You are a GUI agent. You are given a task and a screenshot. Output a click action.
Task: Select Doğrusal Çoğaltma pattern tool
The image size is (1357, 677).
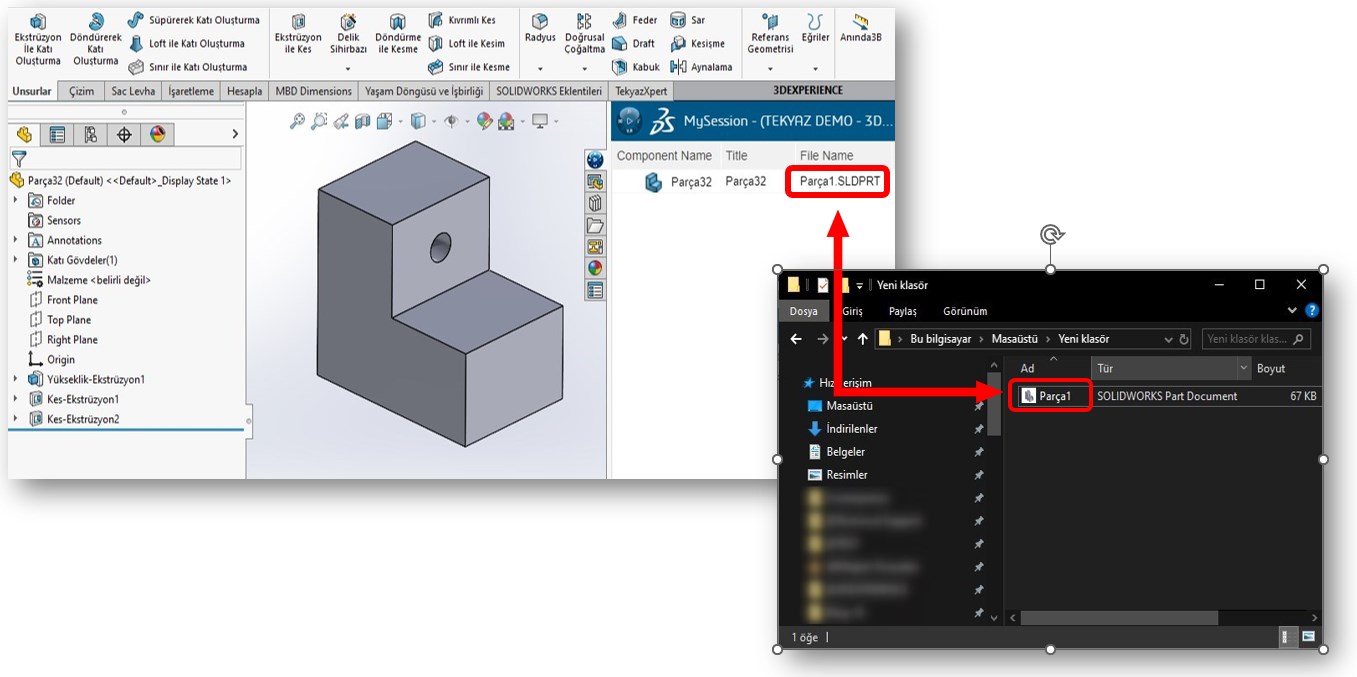(584, 34)
